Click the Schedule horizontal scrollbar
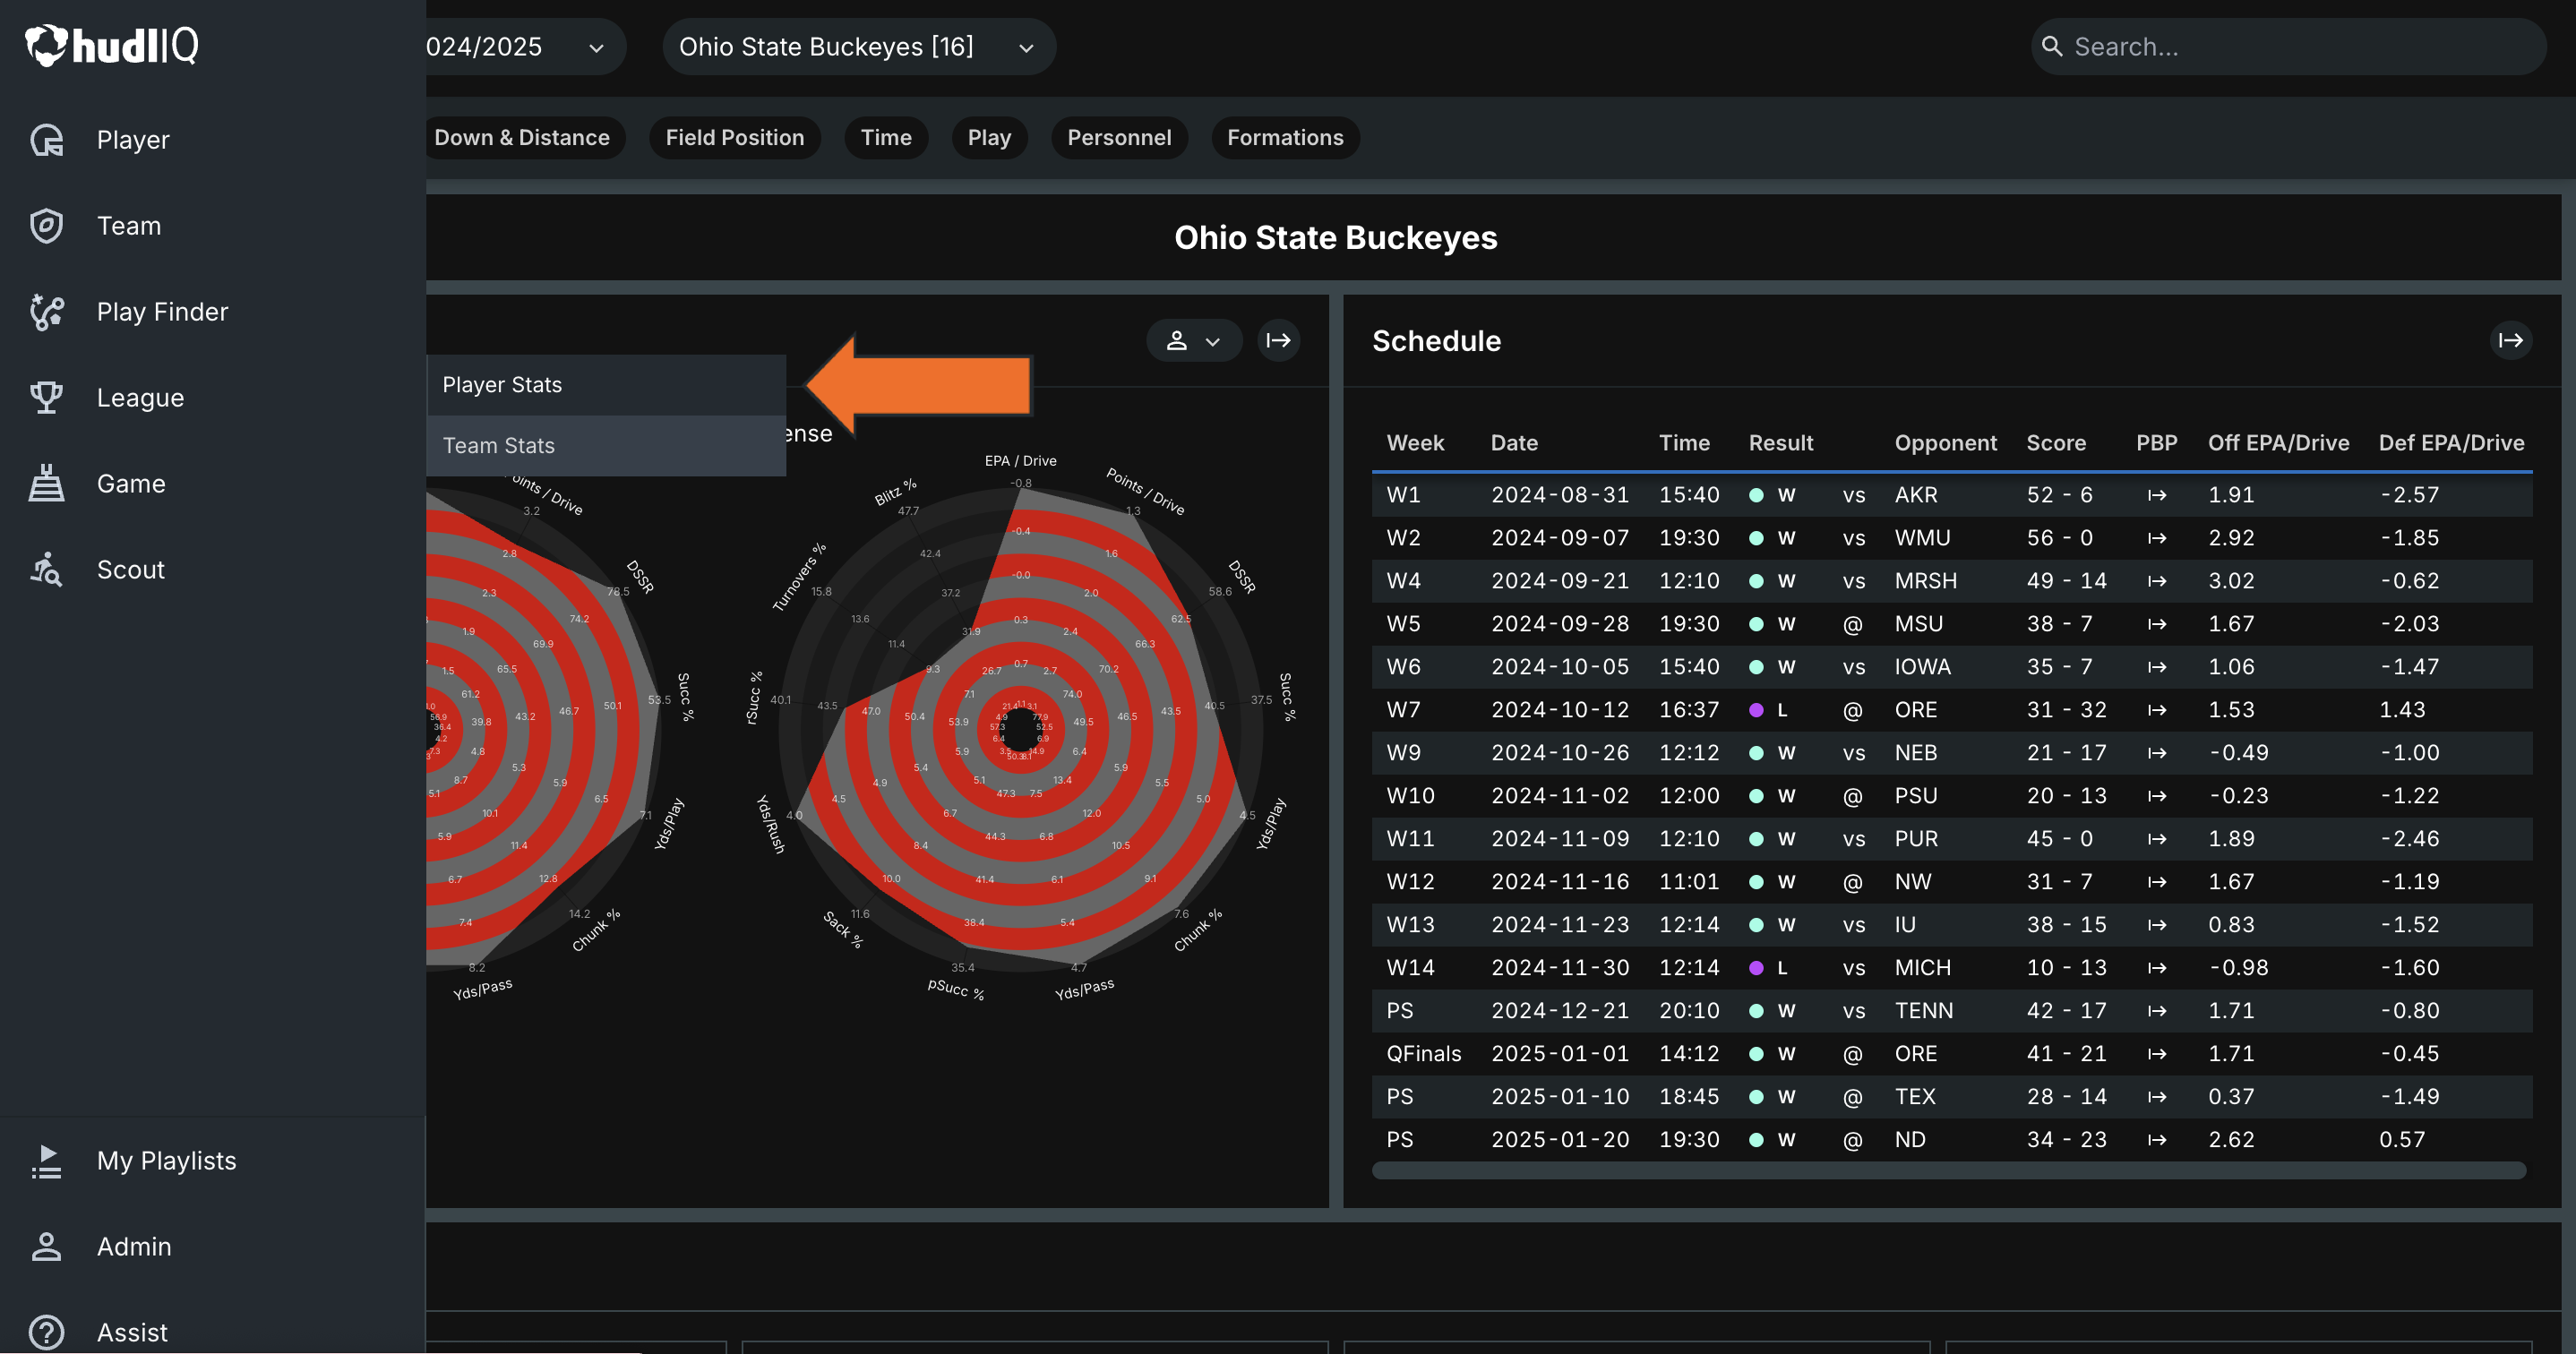2576x1354 pixels. [x=1948, y=1171]
